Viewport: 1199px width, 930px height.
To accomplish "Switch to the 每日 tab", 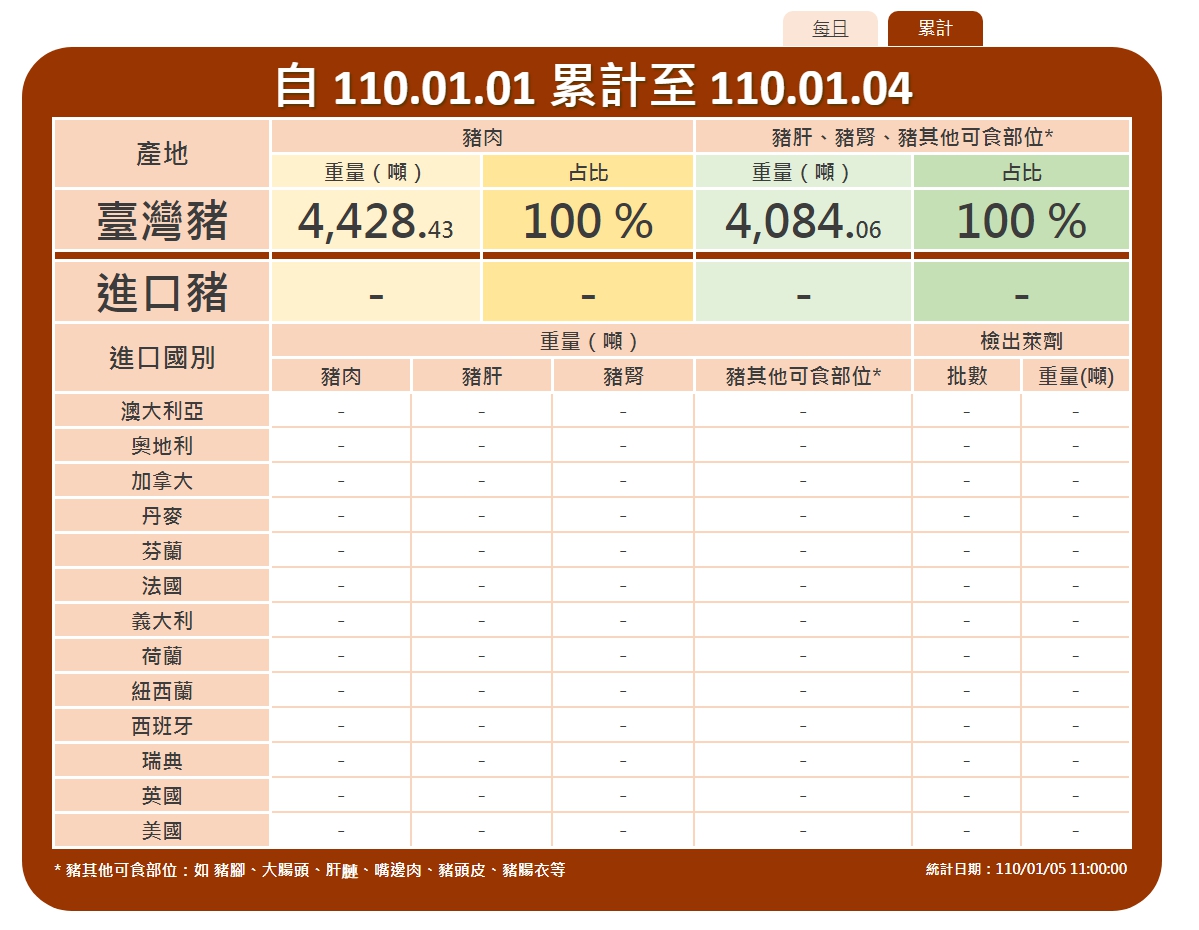I will coord(830,29).
